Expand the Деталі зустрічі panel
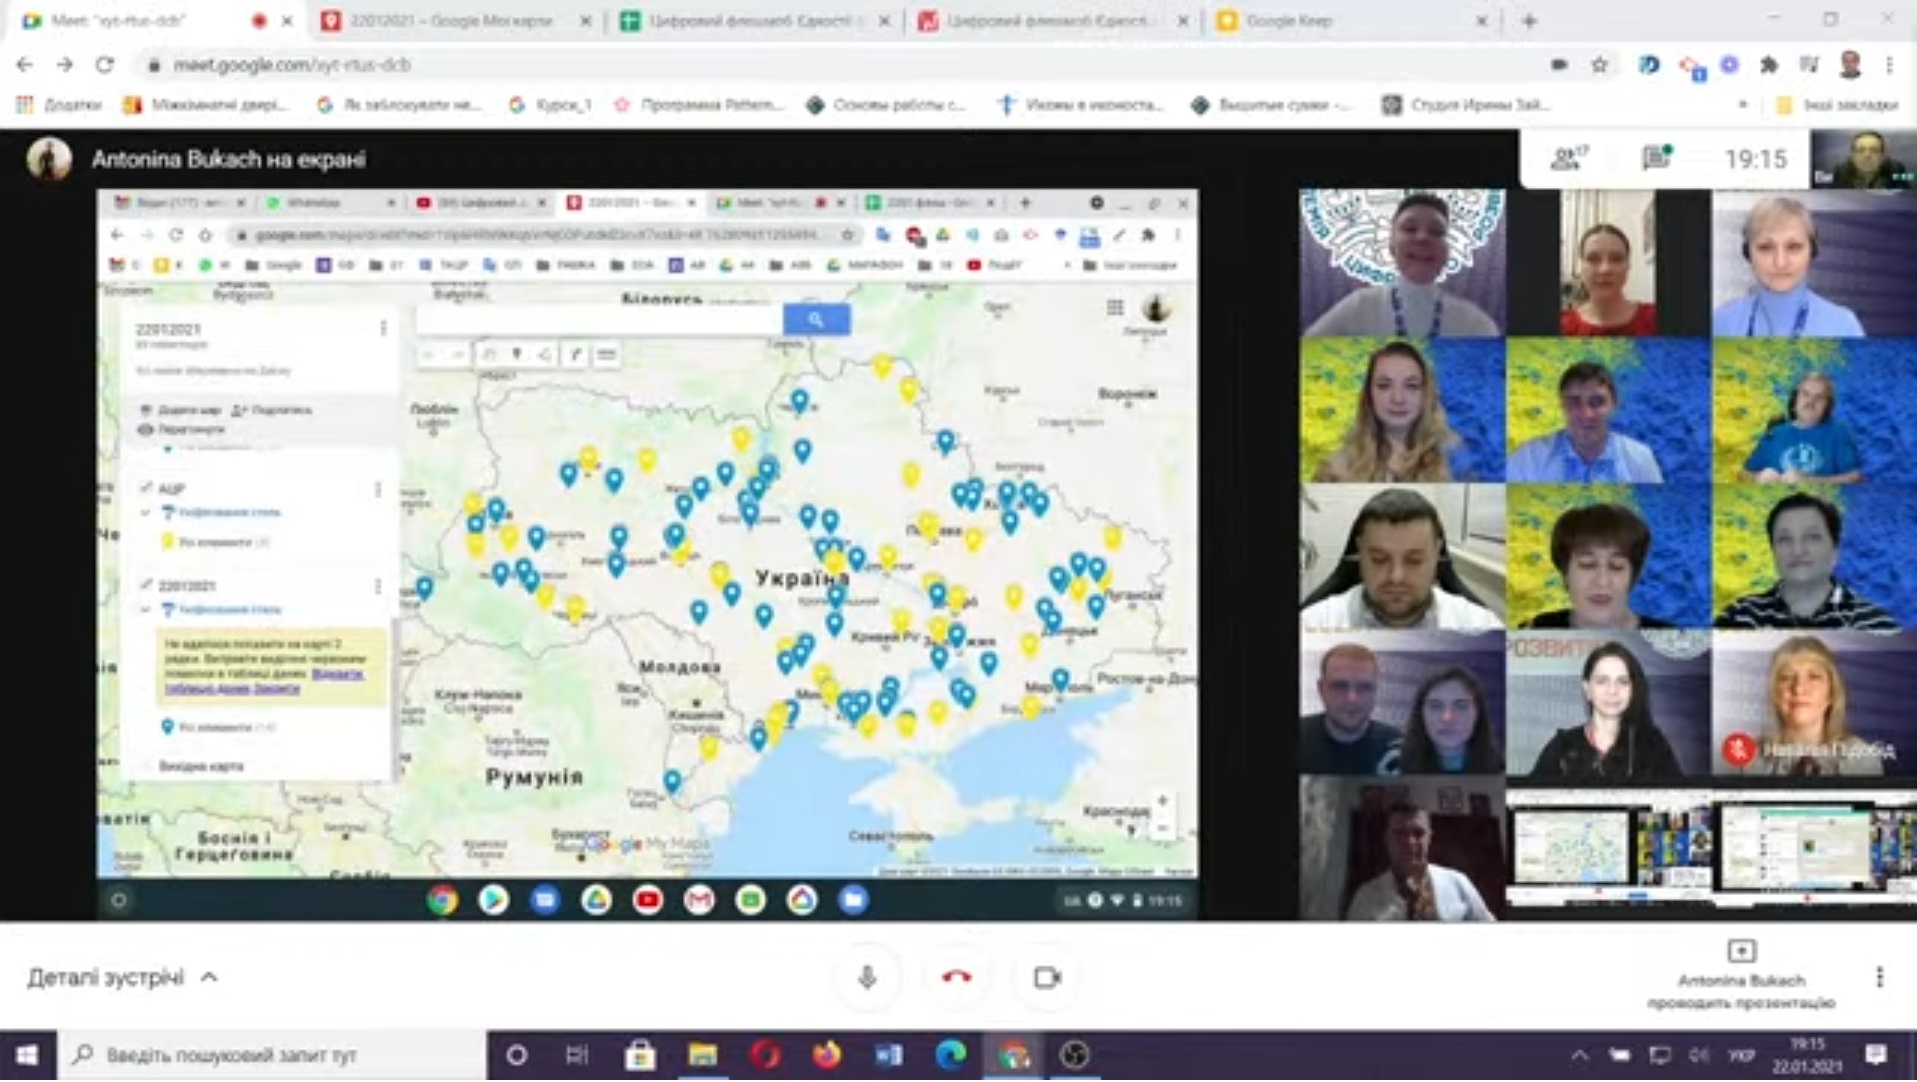 tap(122, 977)
